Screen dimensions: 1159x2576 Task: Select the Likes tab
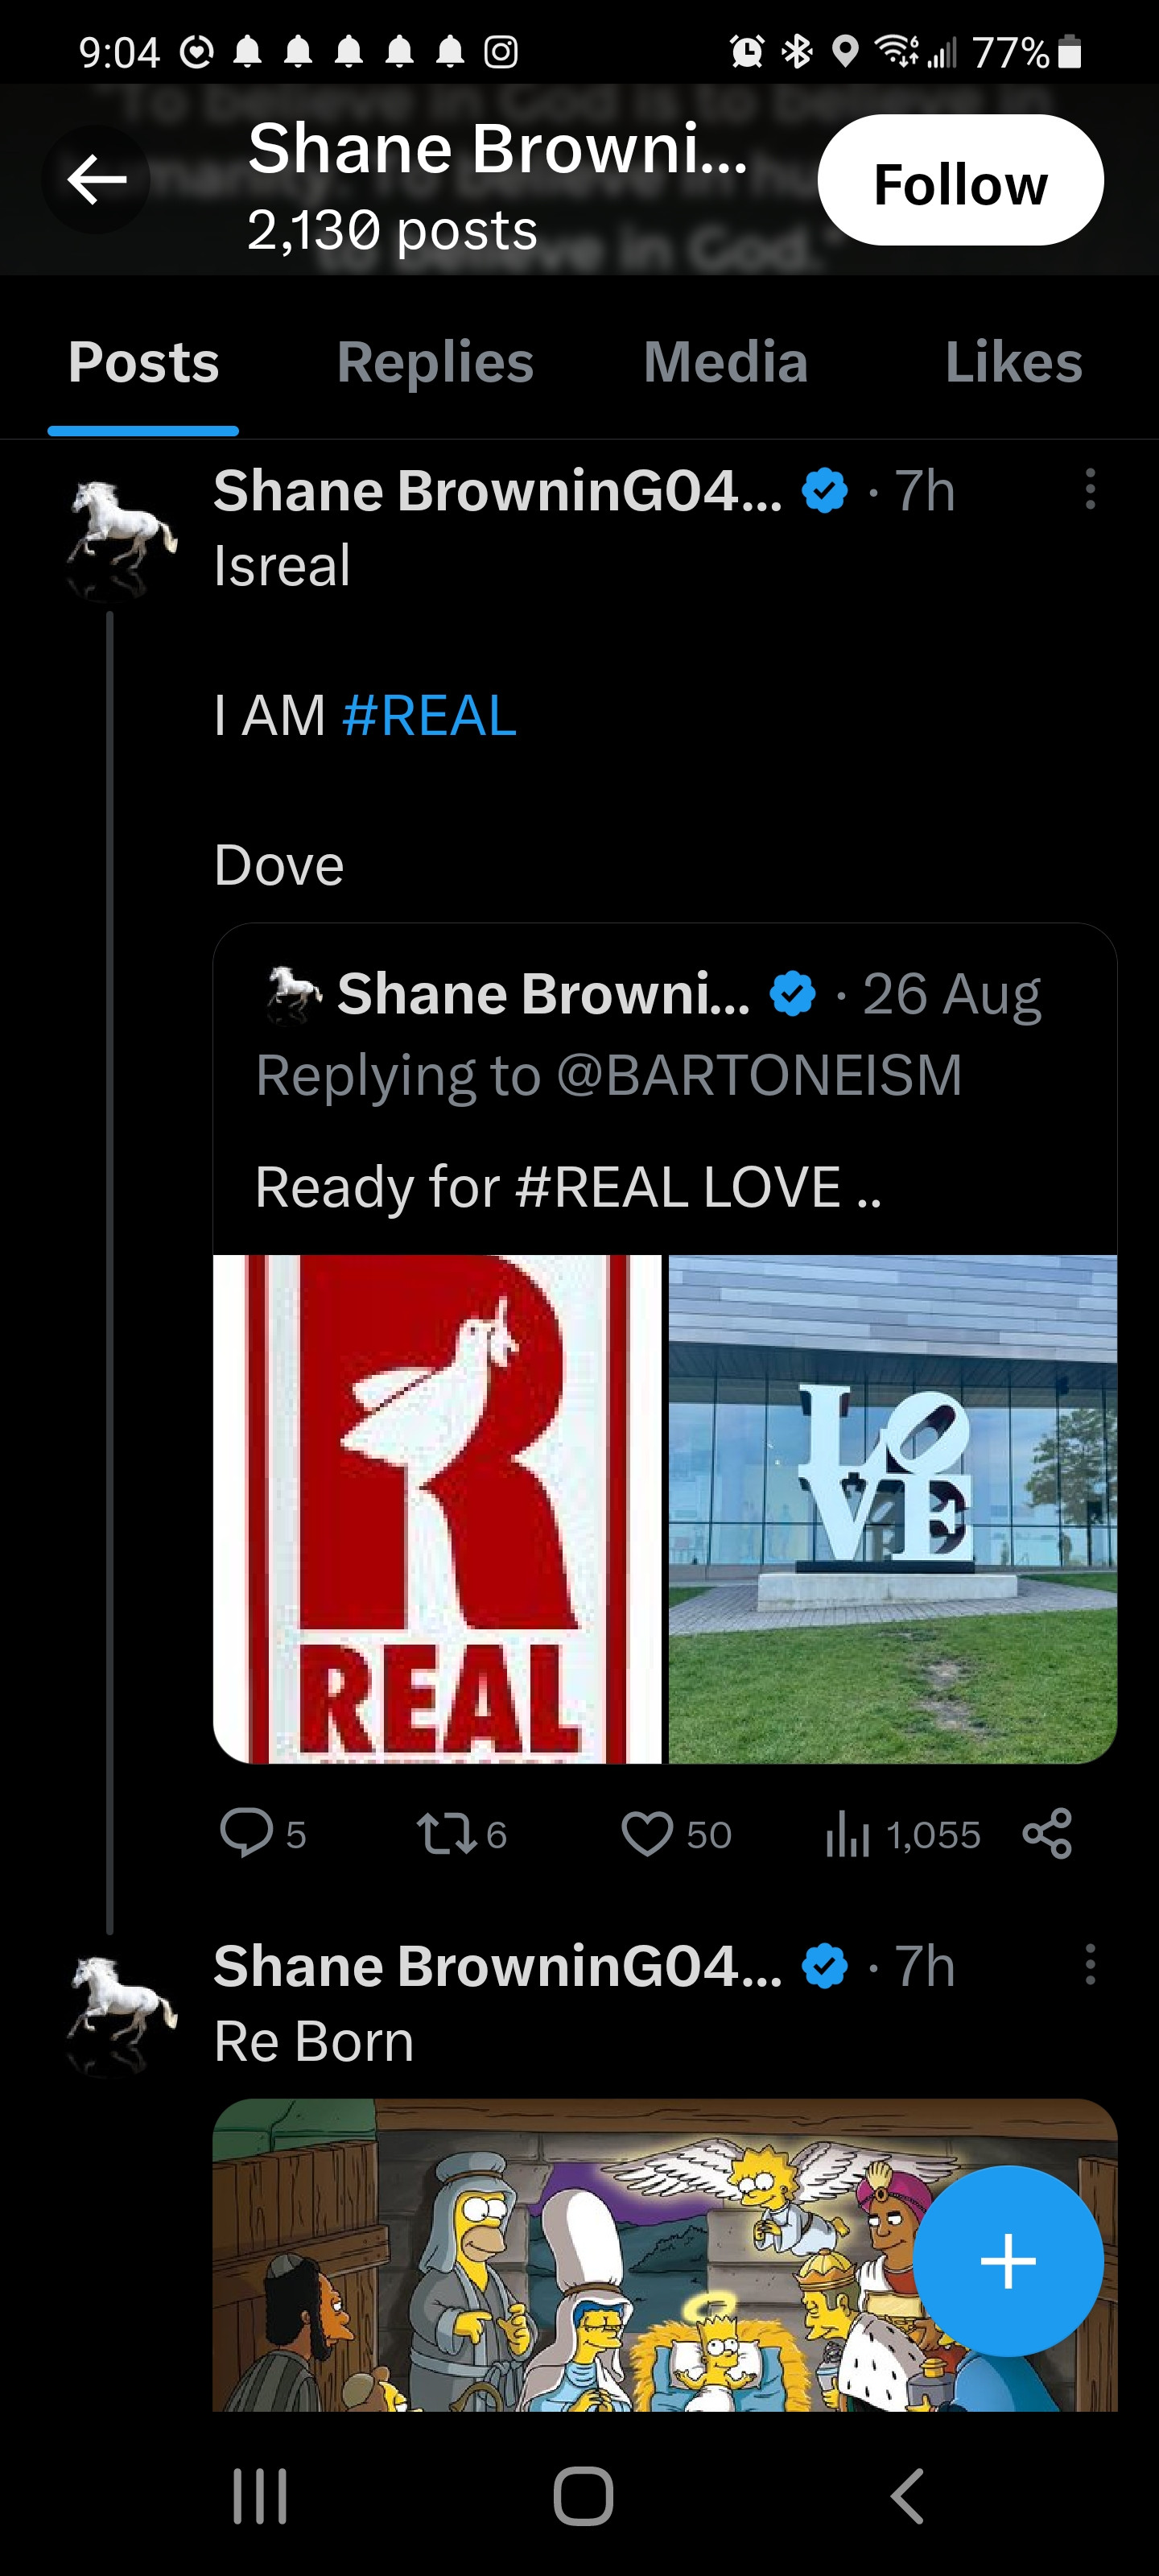click(1013, 362)
